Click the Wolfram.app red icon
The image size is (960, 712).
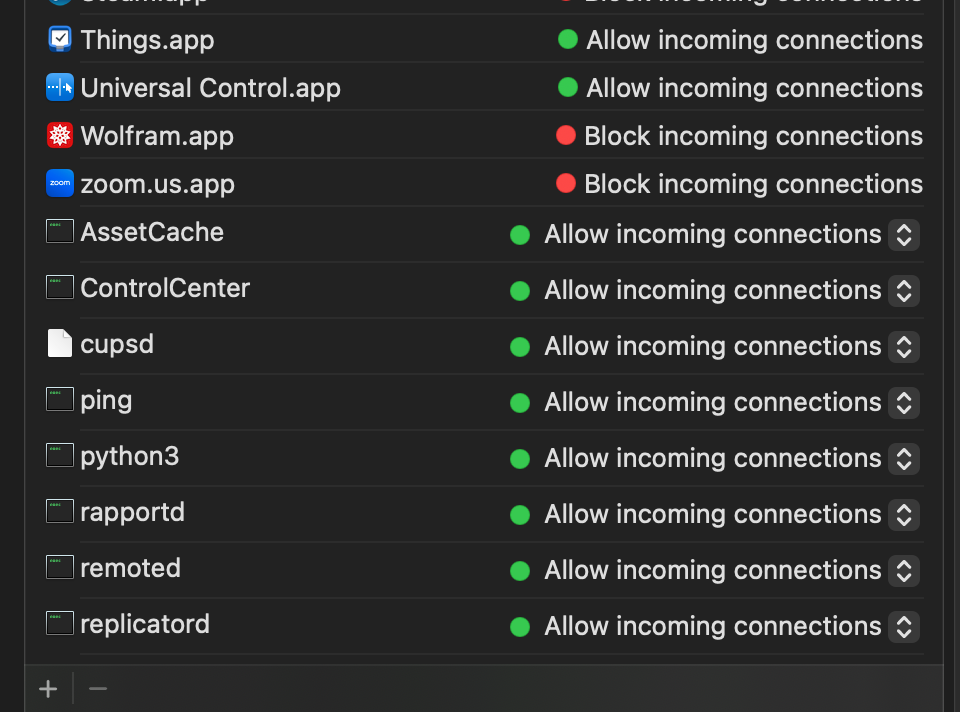point(60,136)
